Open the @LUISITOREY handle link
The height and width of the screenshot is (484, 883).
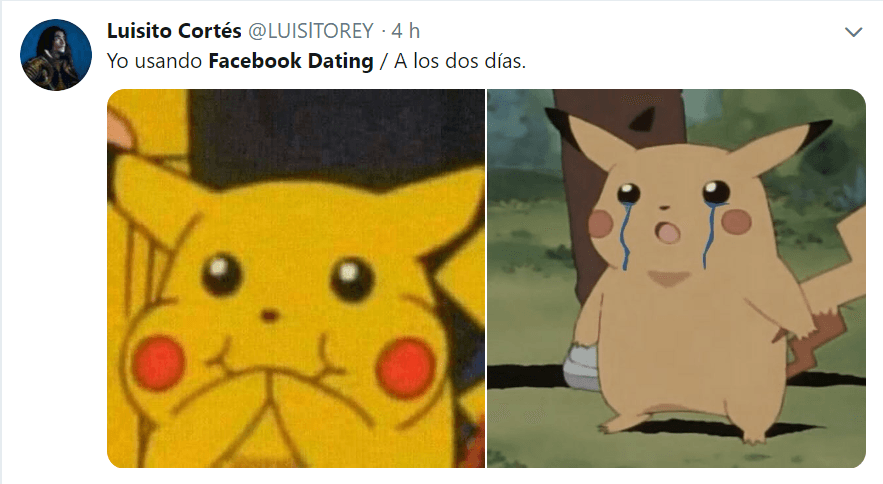pyautogui.click(x=311, y=30)
